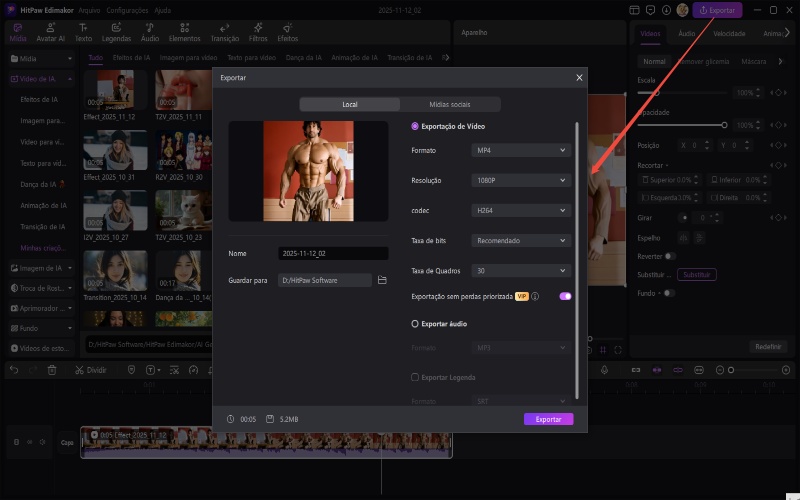Image resolution: width=800 pixels, height=500 pixels.
Task: Open the Legendas tool in toolbar
Action: (116, 31)
